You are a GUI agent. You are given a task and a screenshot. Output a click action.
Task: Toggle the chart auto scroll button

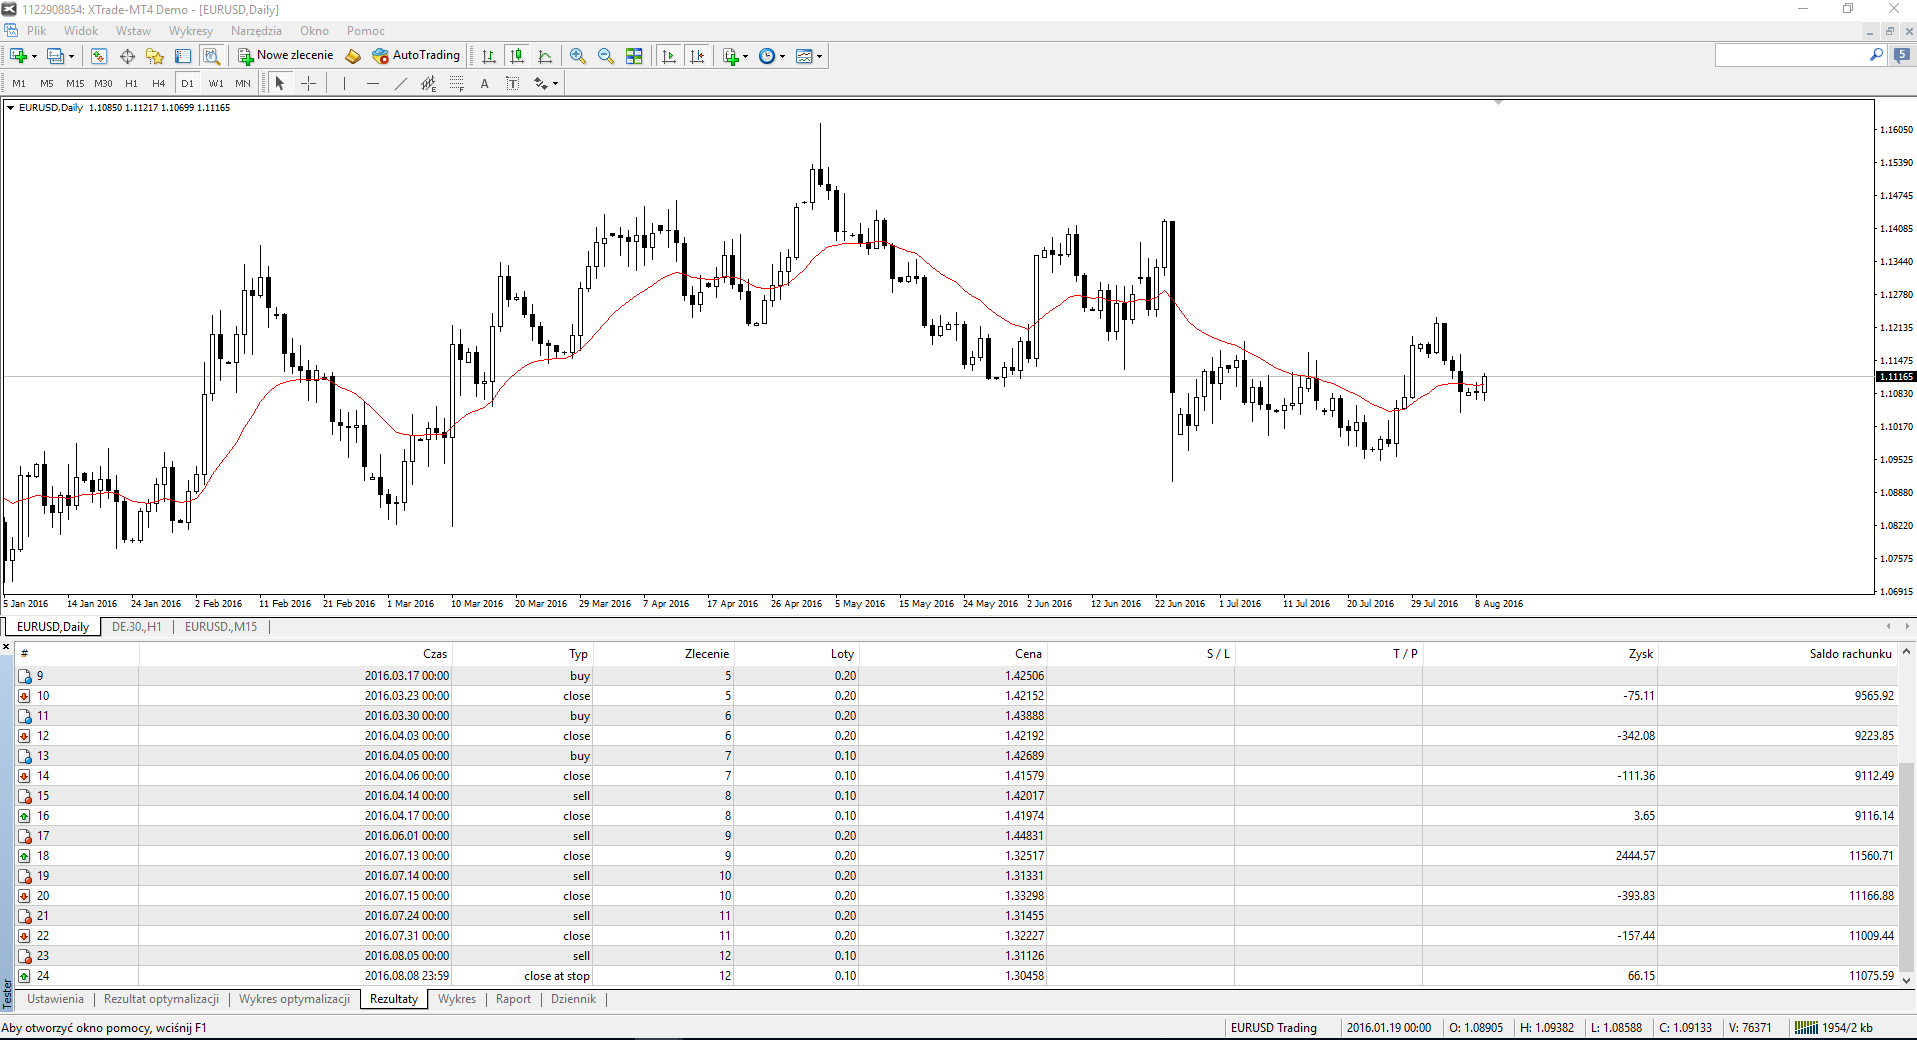(669, 56)
